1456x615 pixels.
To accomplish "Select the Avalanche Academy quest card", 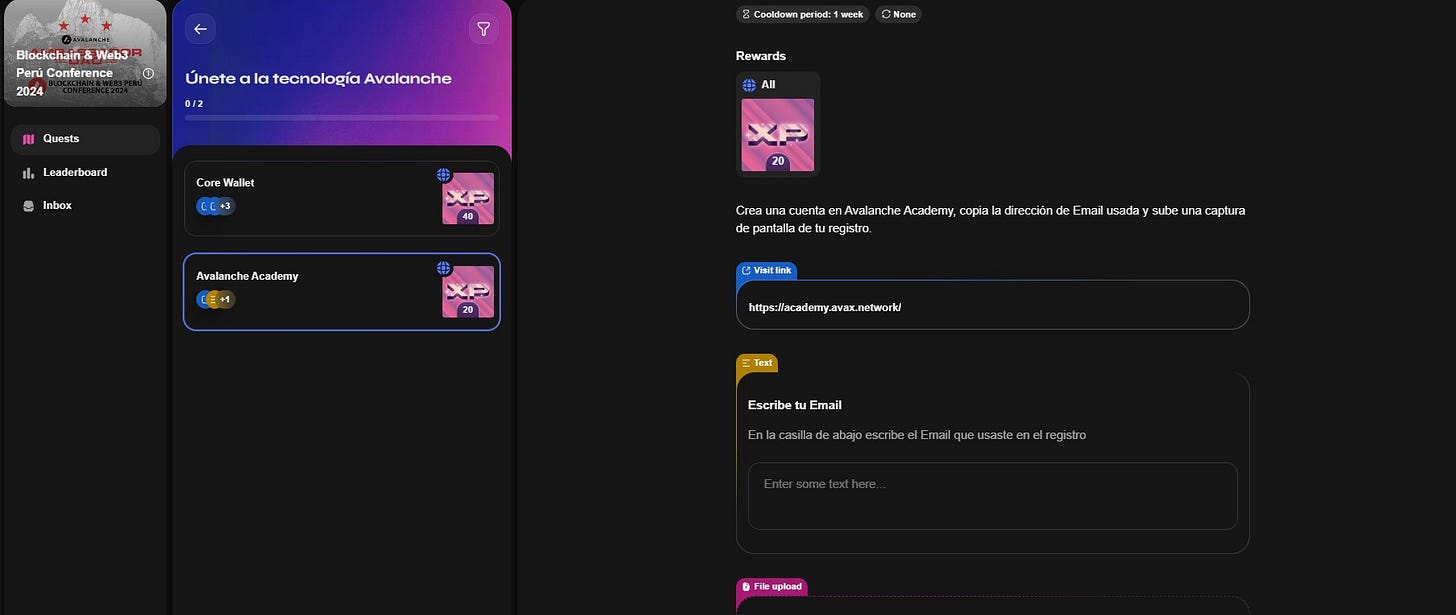I will [342, 291].
